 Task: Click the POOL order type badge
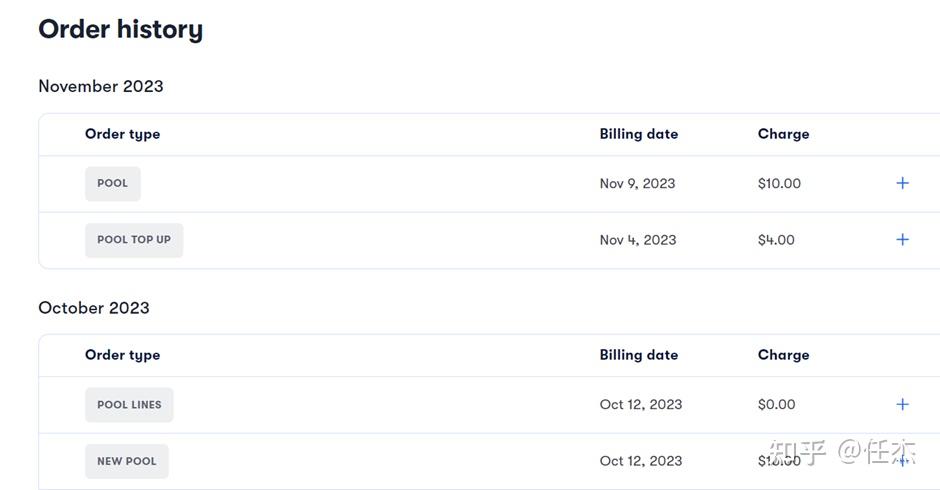coord(112,184)
